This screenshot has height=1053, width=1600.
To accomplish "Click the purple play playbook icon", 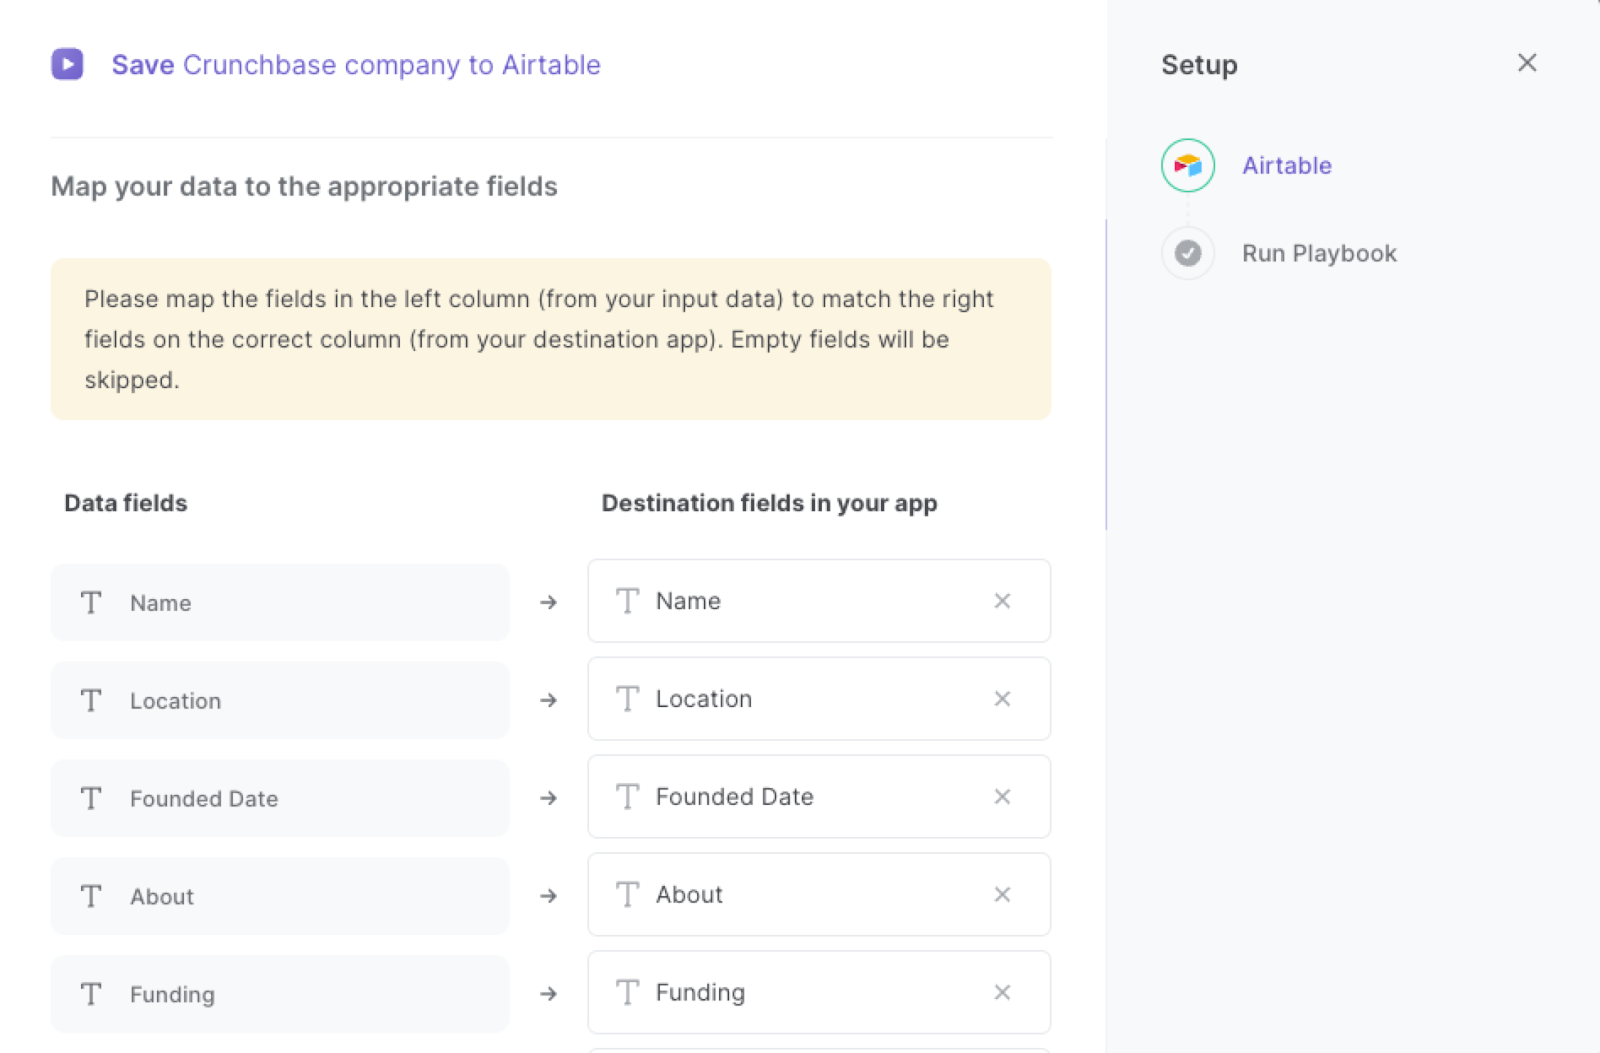I will (x=67, y=64).
